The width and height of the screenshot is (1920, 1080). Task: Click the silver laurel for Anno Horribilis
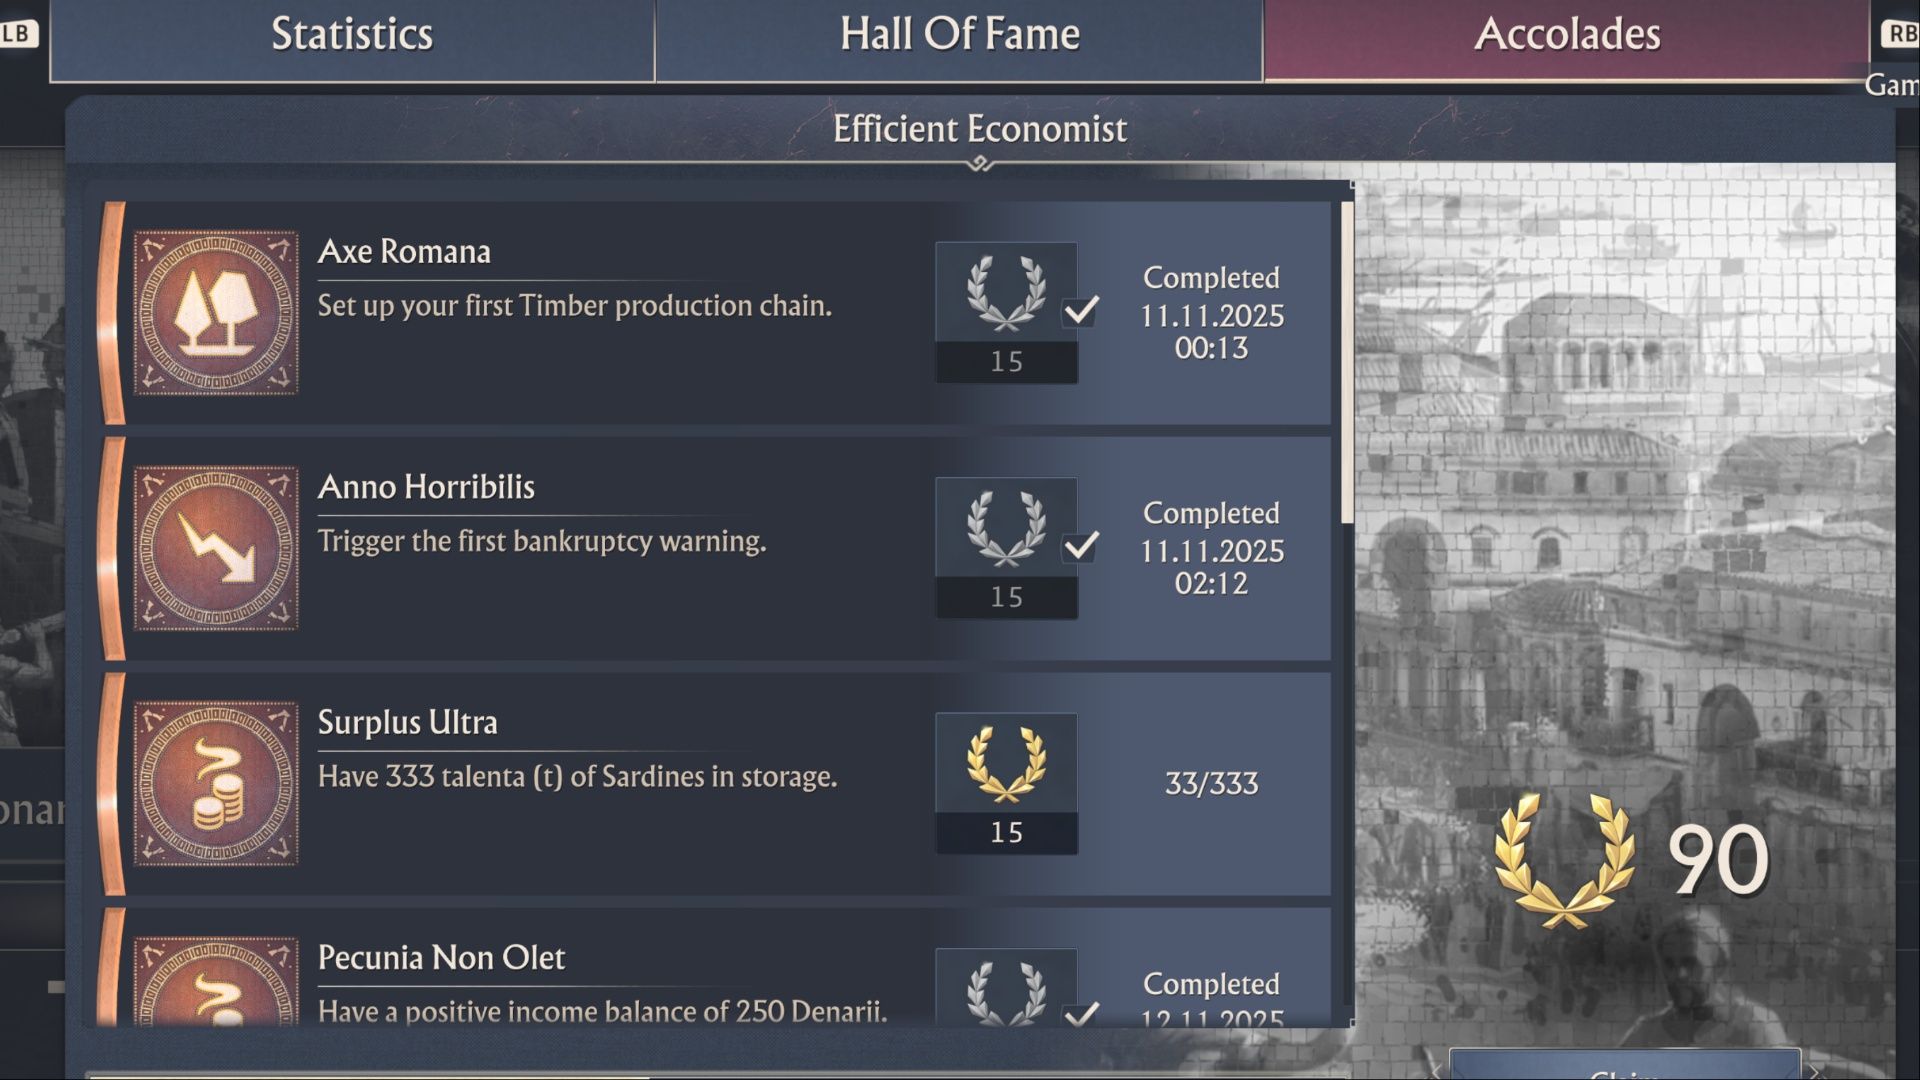pos(1006,529)
